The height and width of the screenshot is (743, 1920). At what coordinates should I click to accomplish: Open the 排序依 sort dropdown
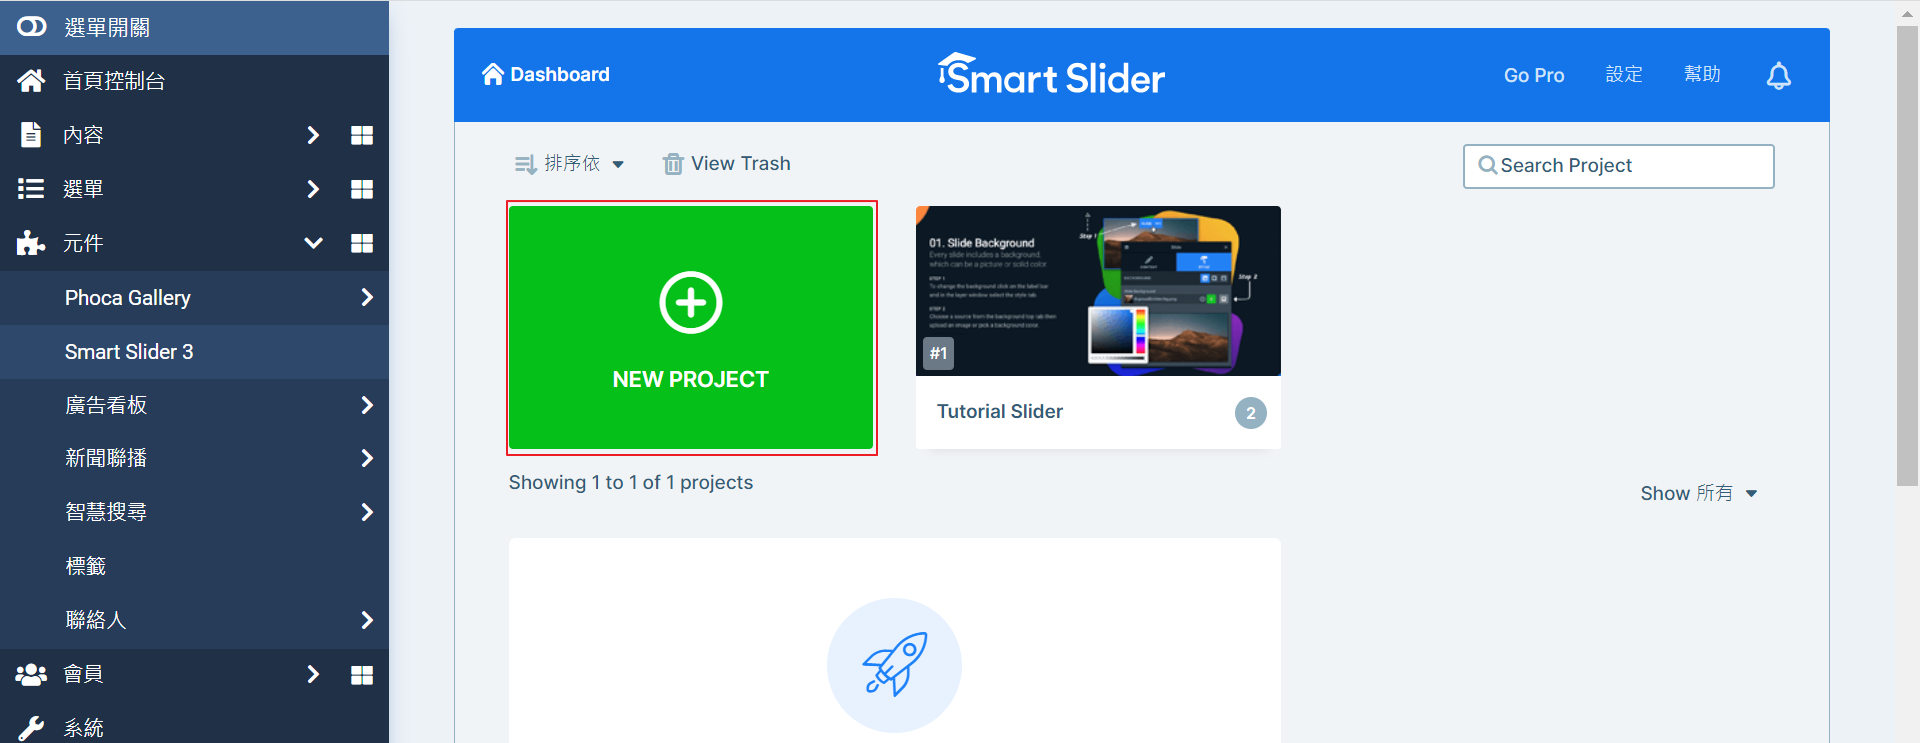[x=569, y=164]
